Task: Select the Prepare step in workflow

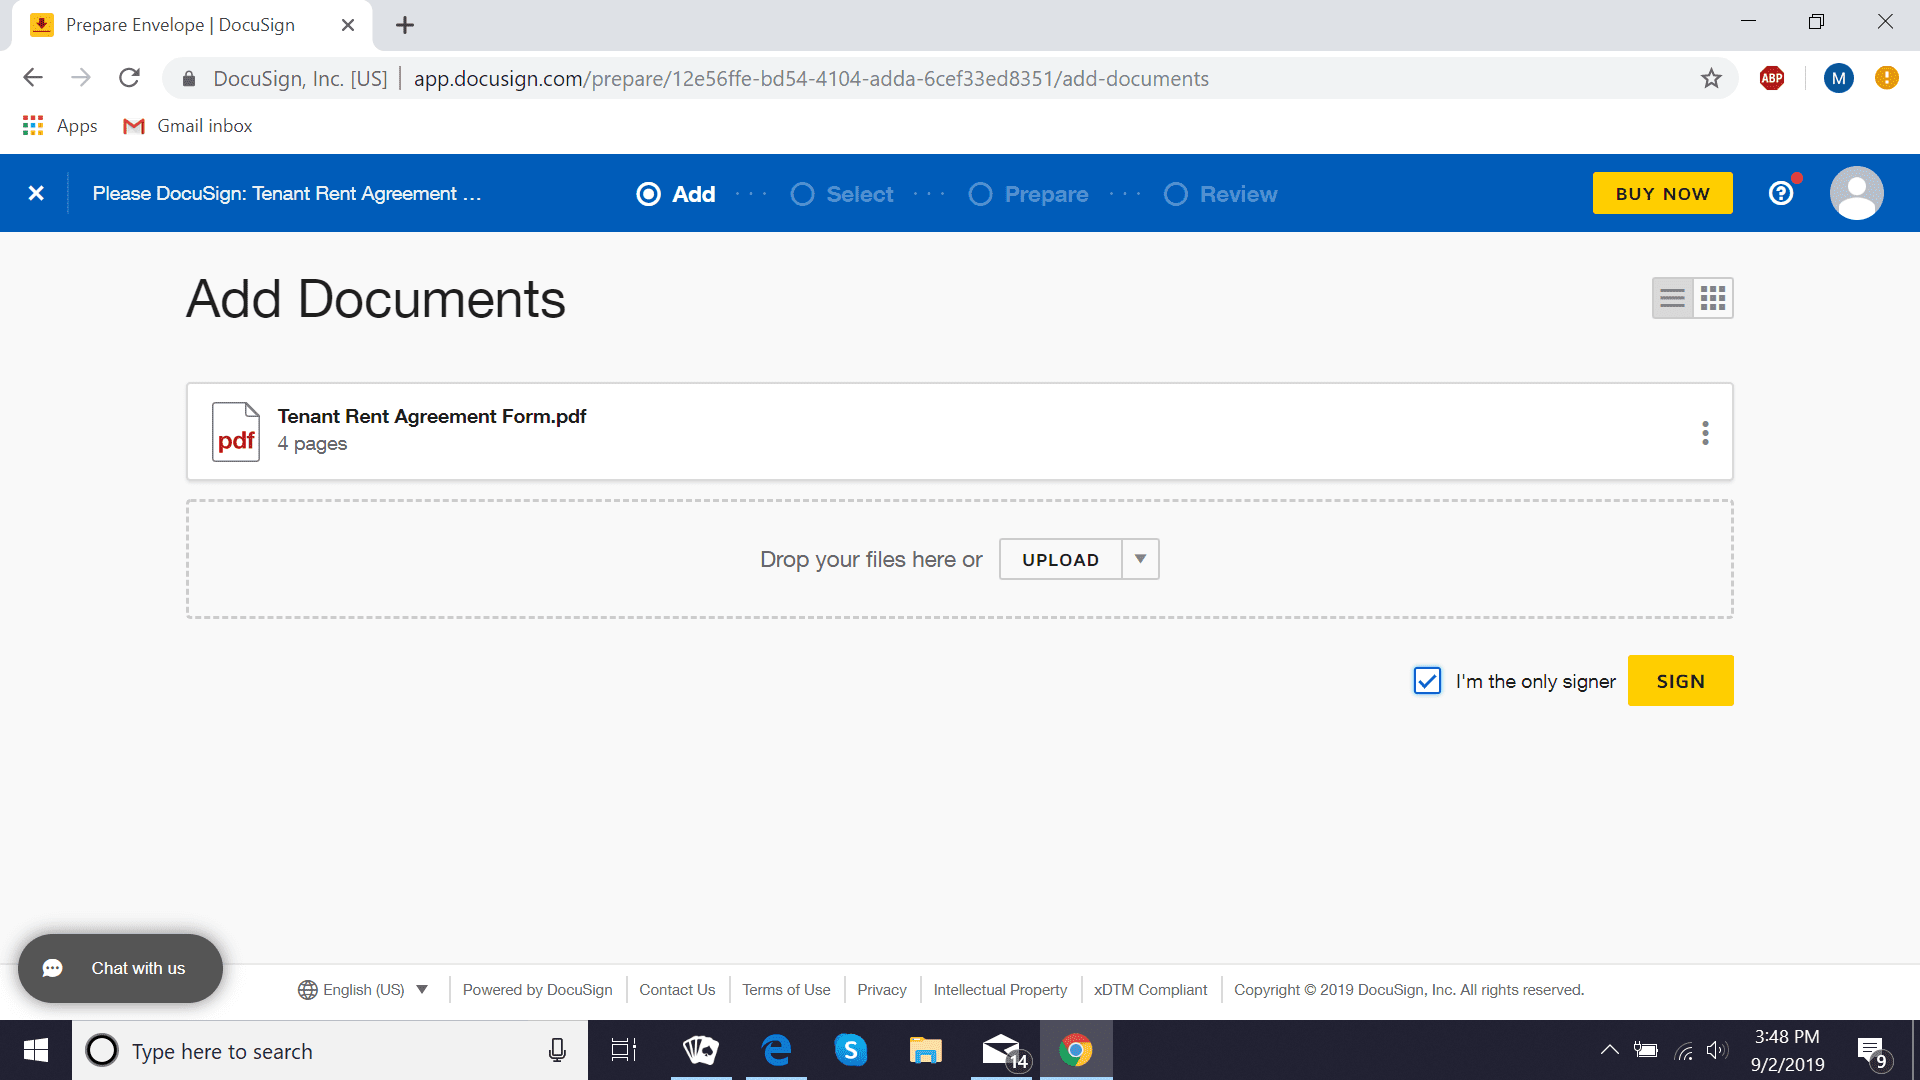Action: pos(1047,194)
